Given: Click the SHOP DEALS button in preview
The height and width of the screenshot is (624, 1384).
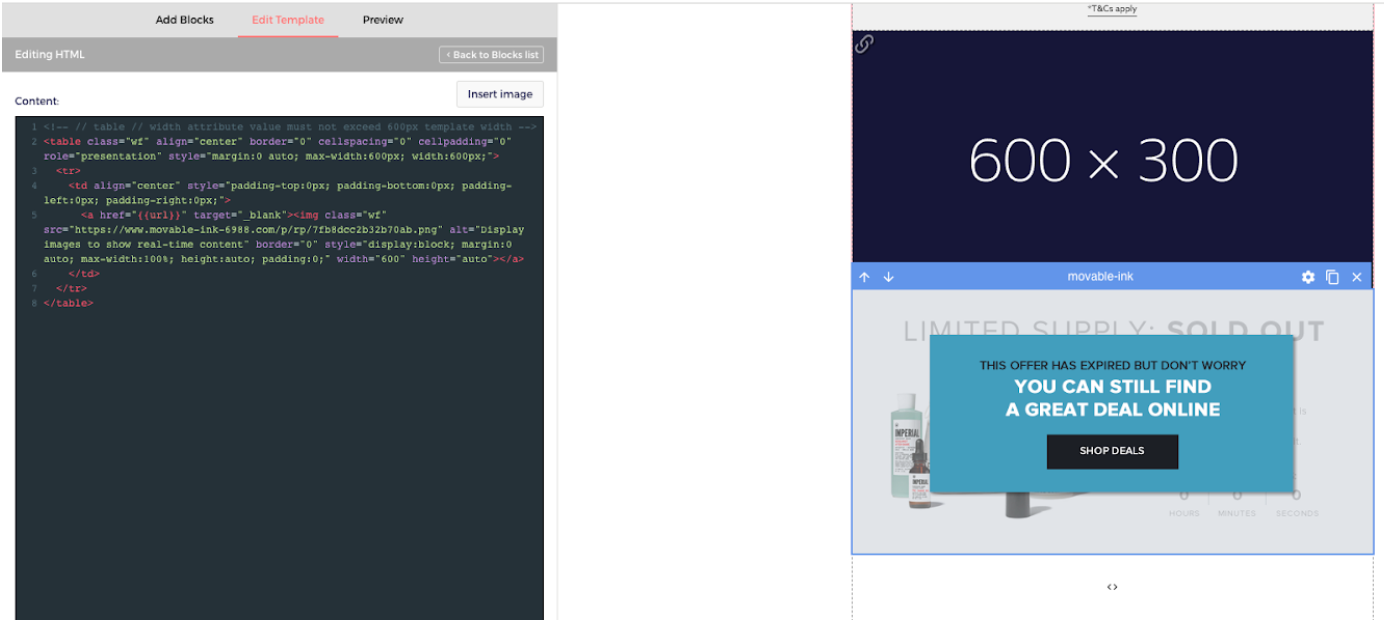Looking at the screenshot, I should click(1112, 451).
